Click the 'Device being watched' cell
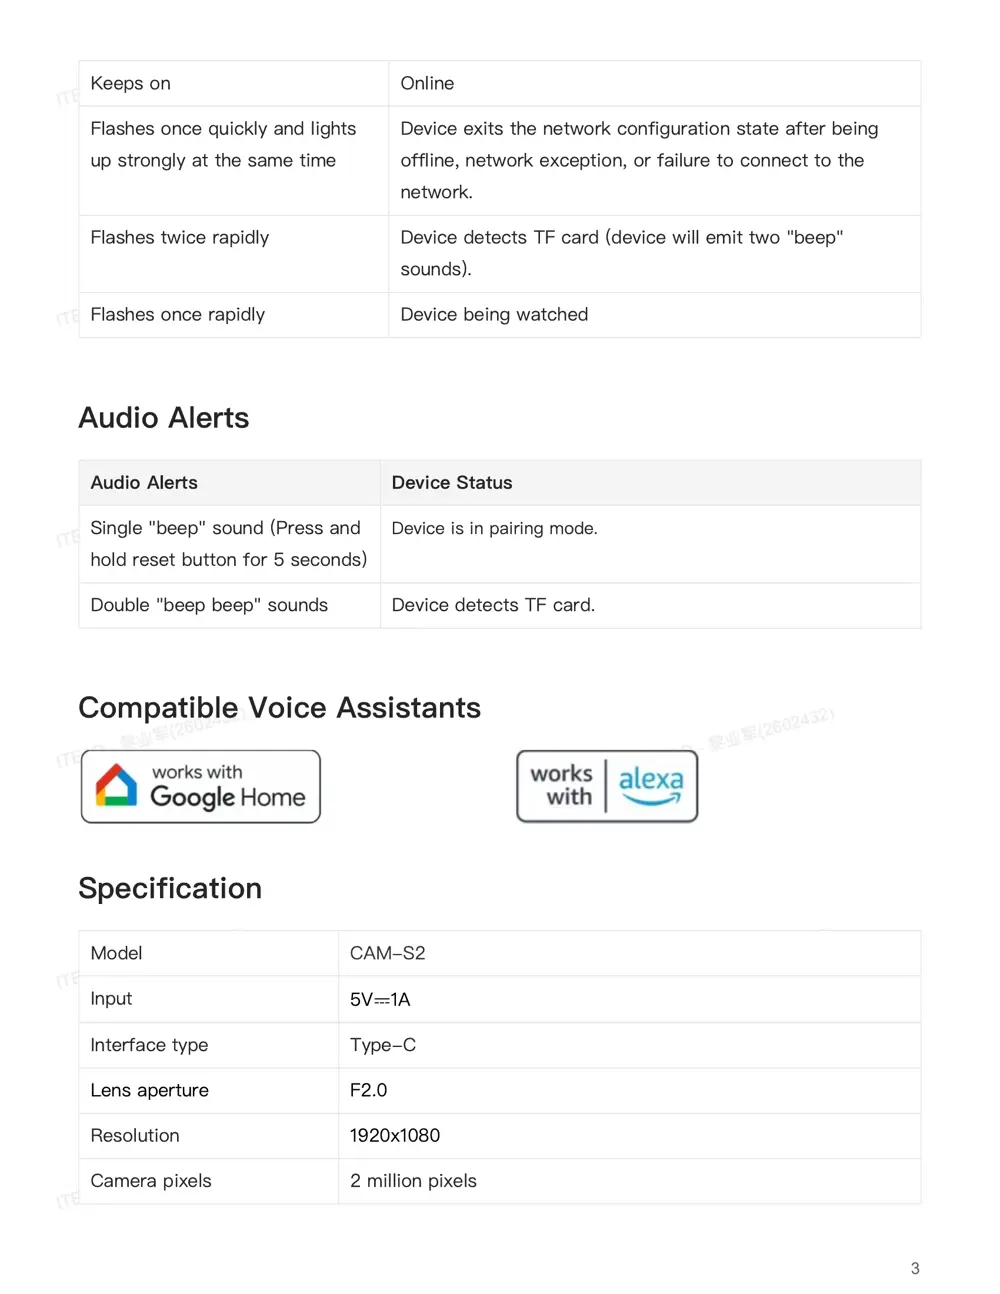 494,315
